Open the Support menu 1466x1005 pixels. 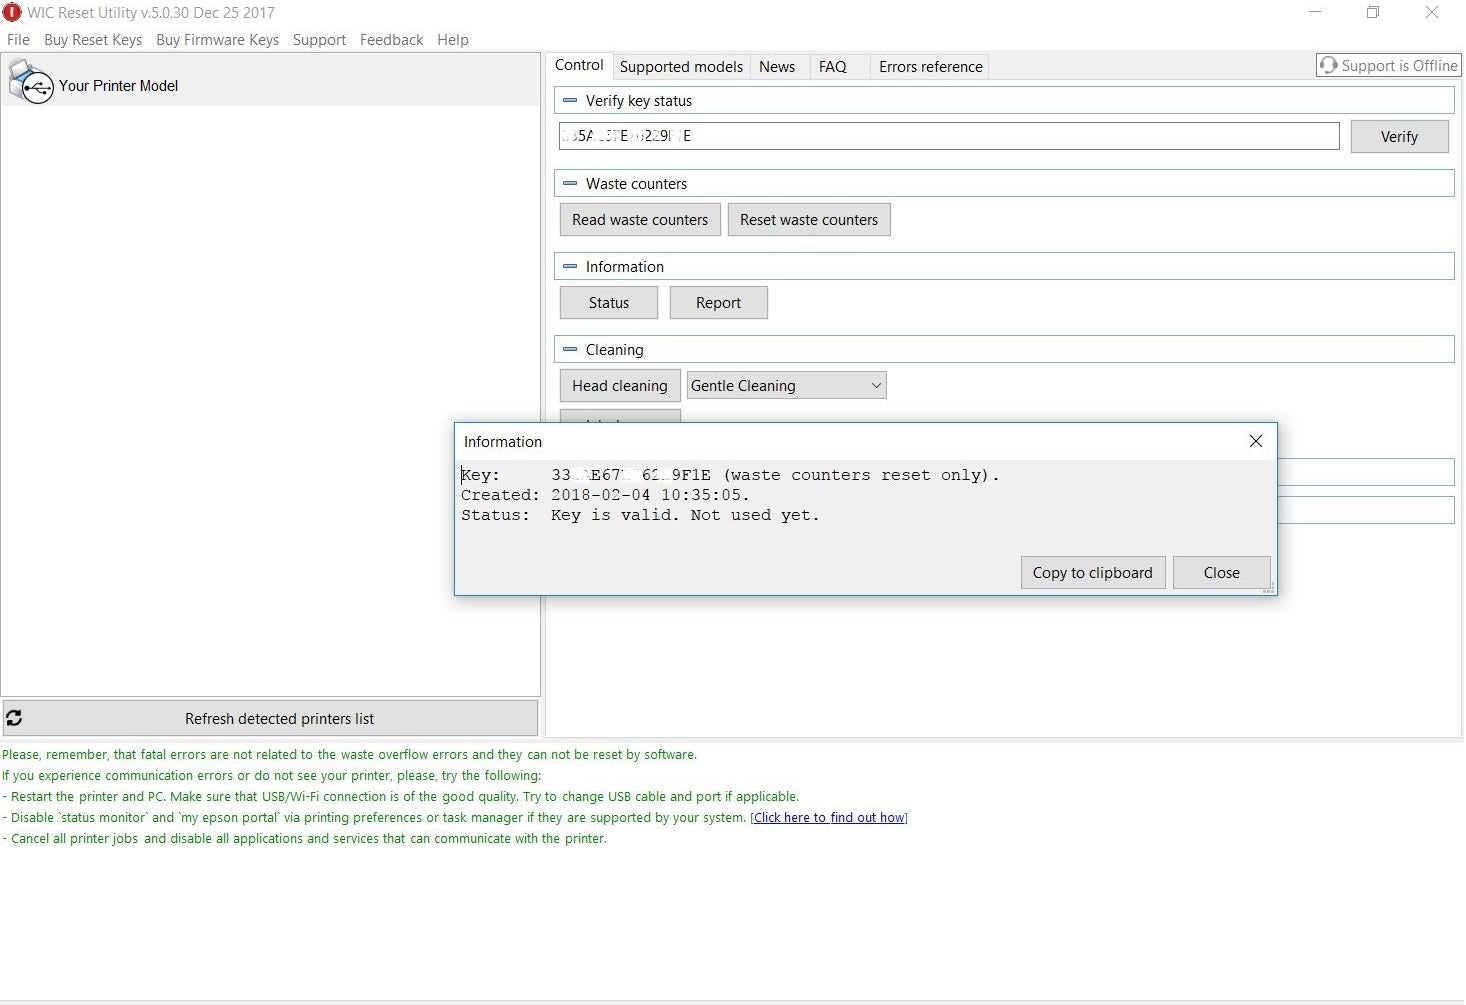coord(319,39)
